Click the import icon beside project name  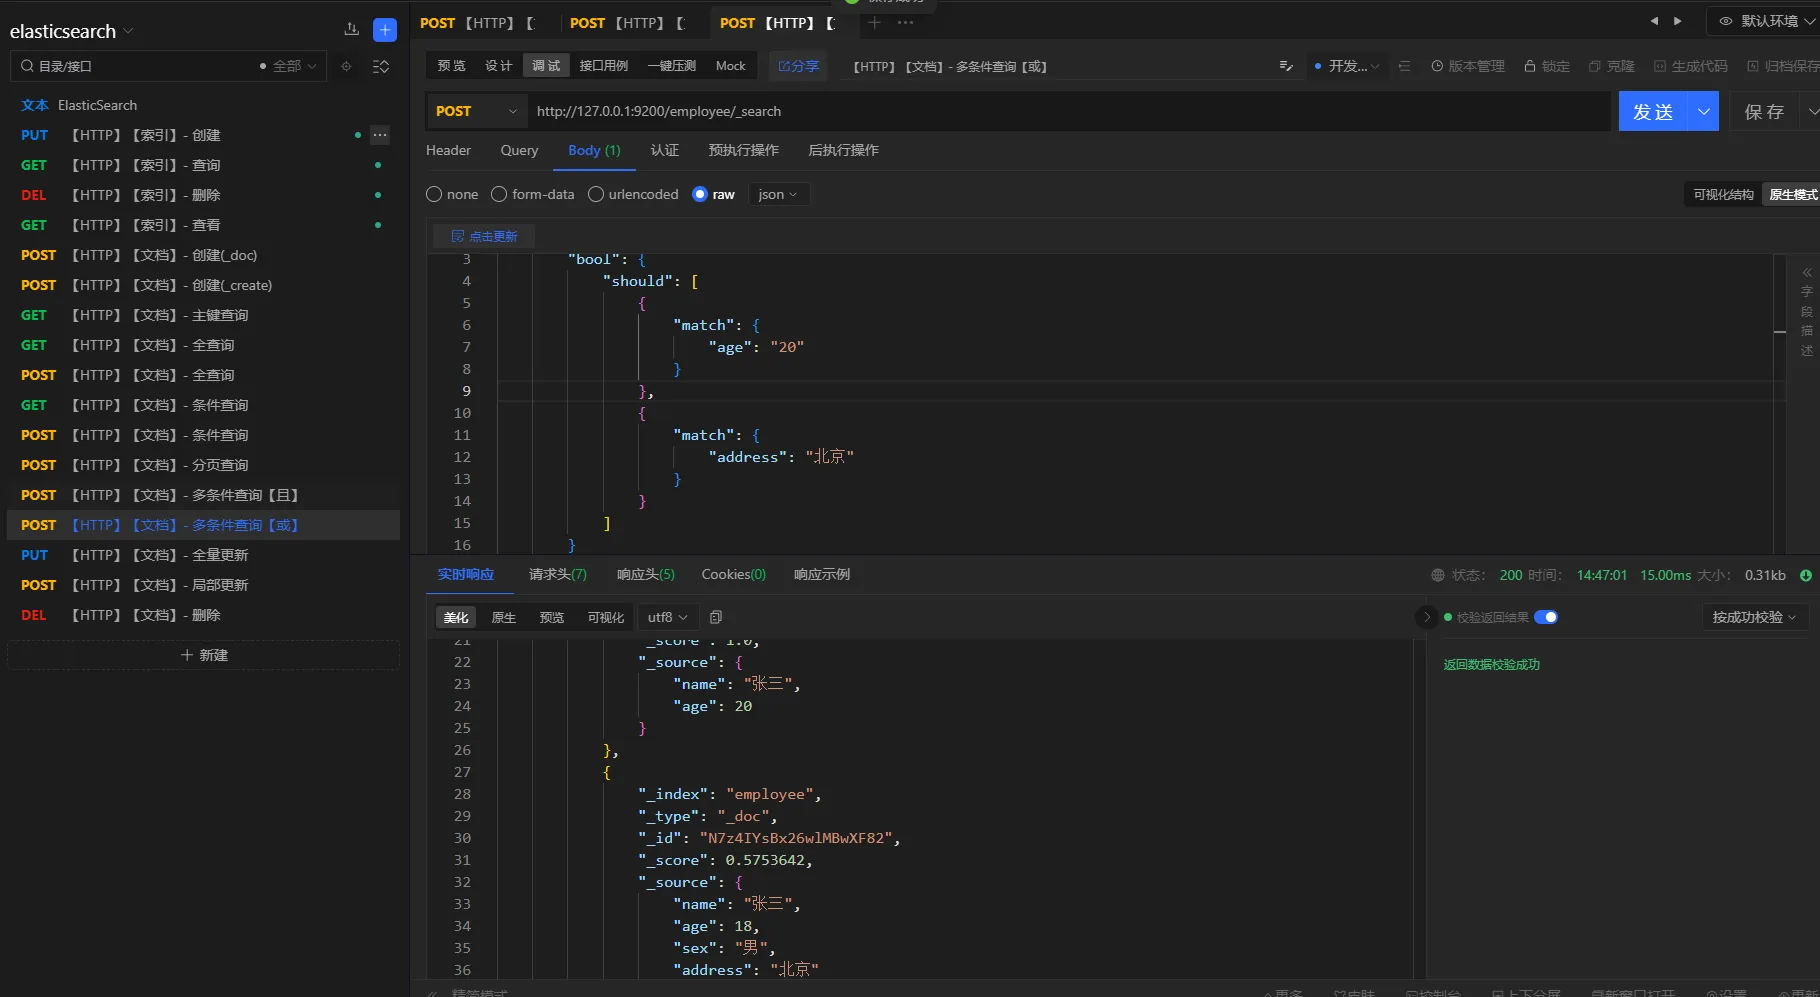point(351,30)
